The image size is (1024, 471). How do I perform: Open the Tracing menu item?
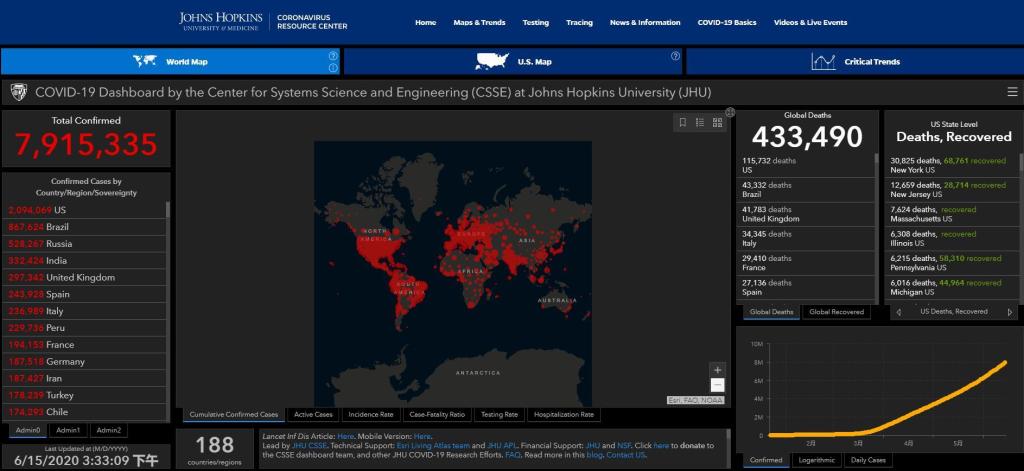coord(579,22)
